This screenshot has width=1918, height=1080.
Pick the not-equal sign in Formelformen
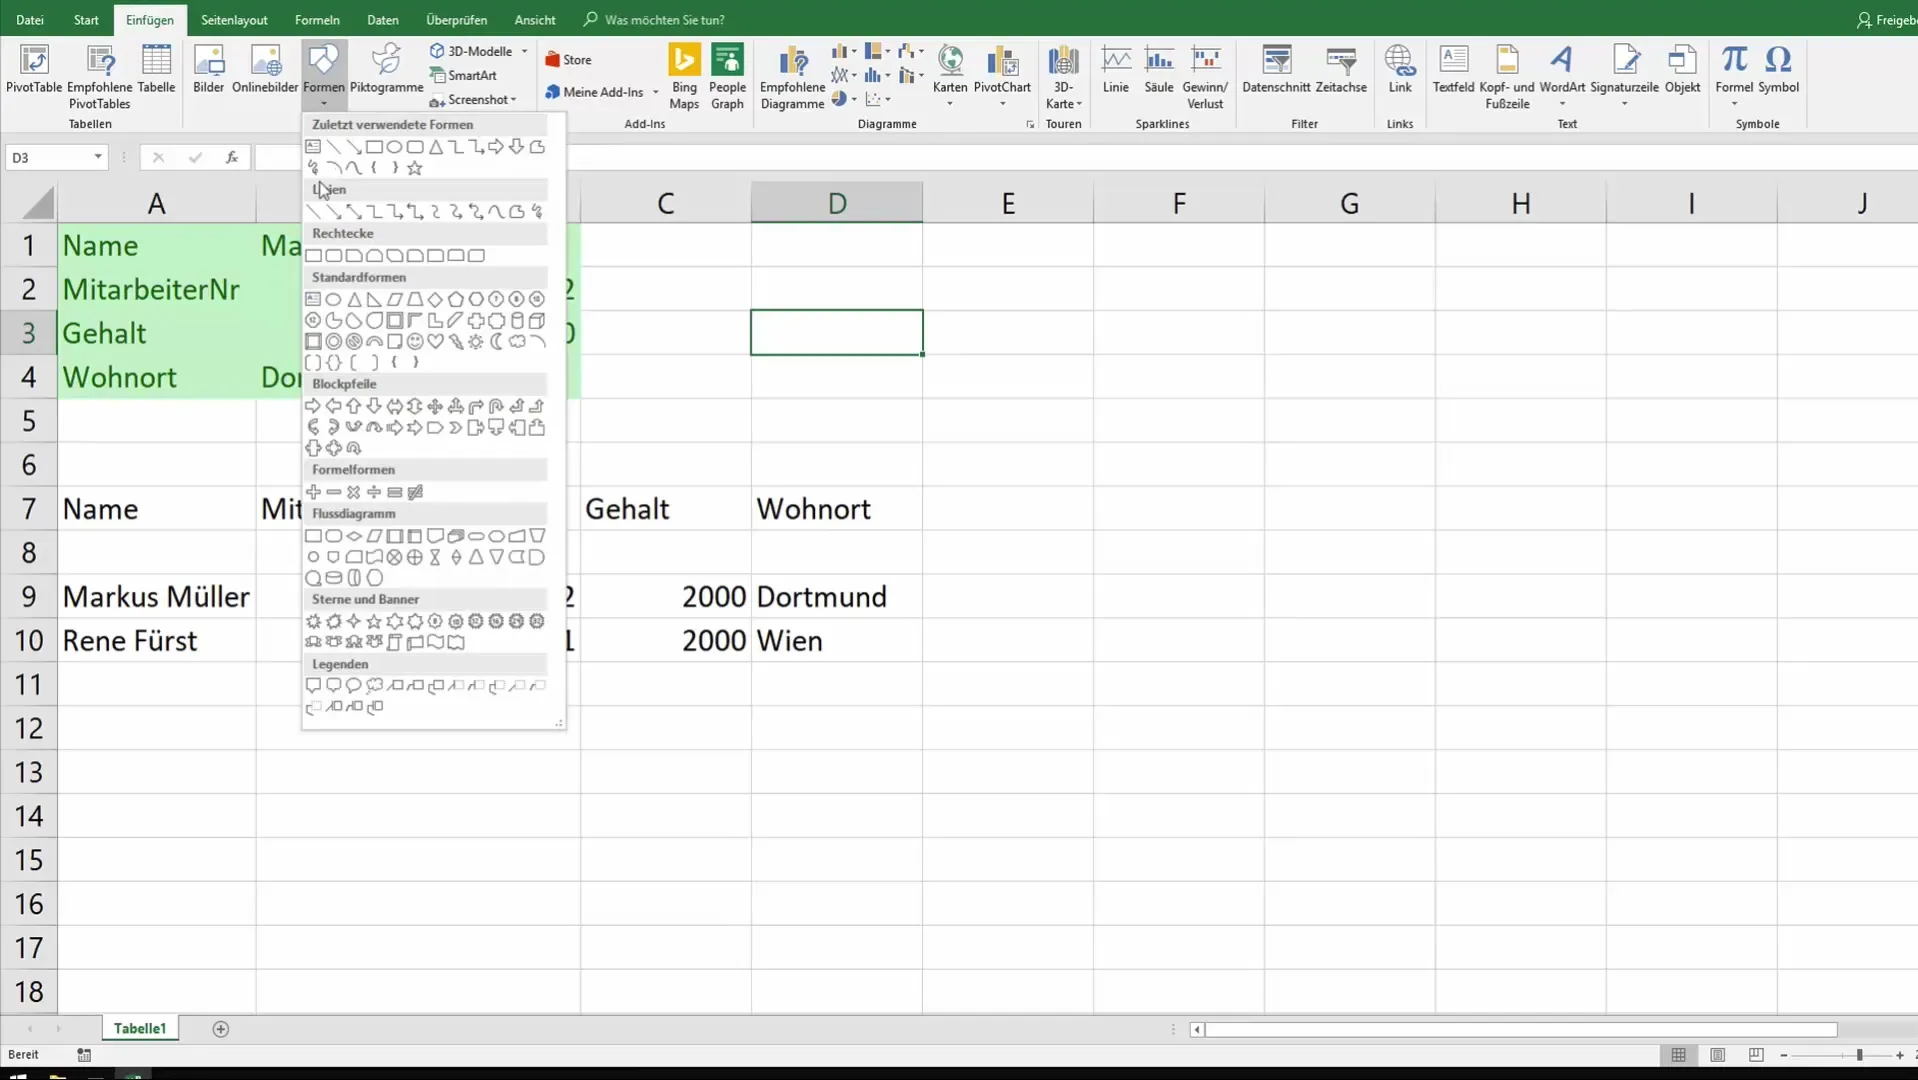415,492
